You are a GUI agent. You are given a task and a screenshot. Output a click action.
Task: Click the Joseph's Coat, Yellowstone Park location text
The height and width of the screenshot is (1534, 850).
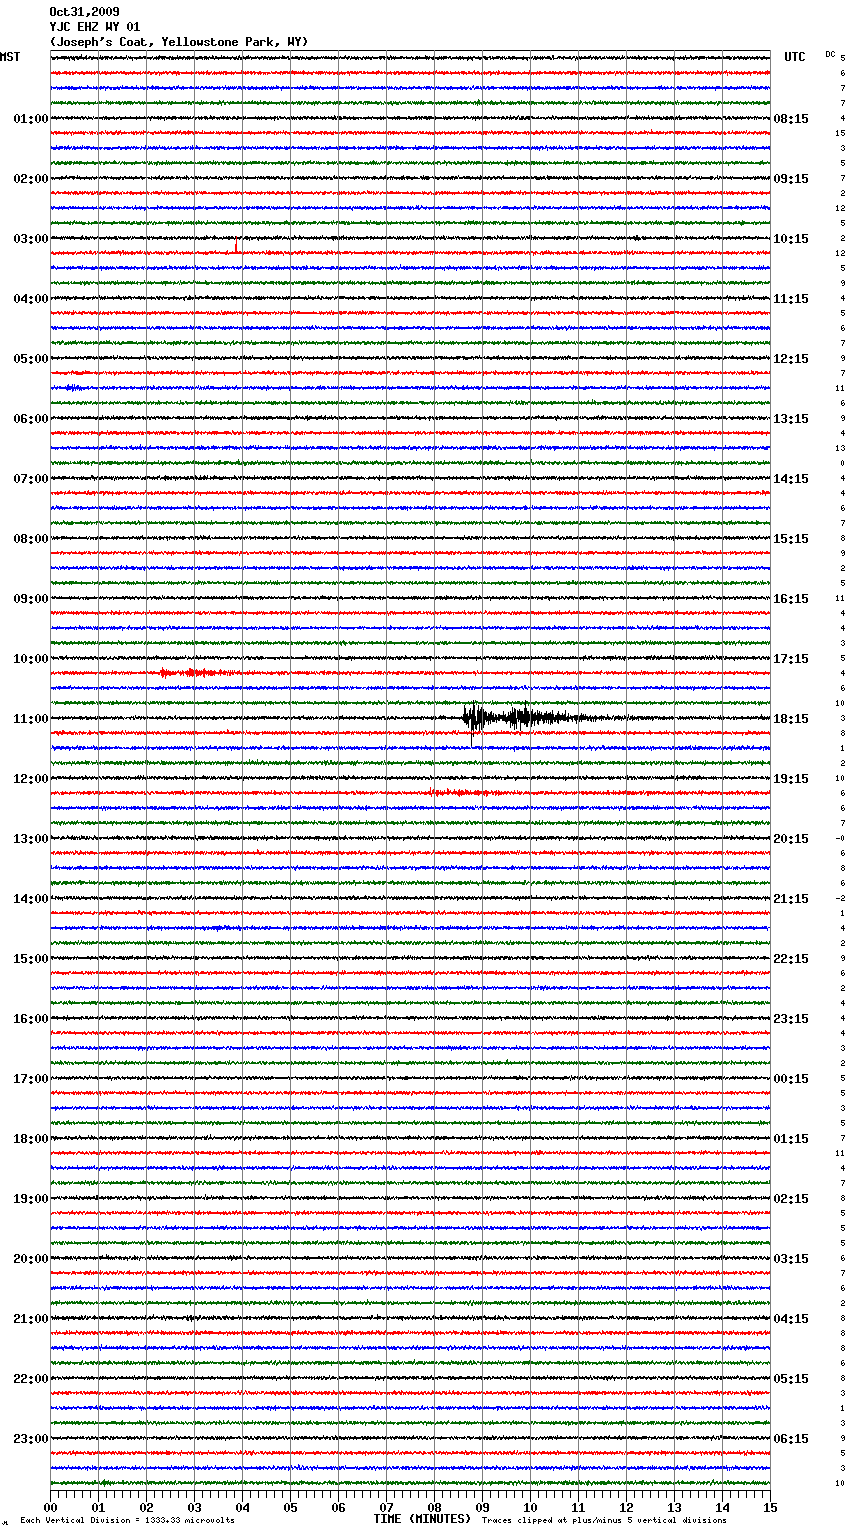click(179, 42)
